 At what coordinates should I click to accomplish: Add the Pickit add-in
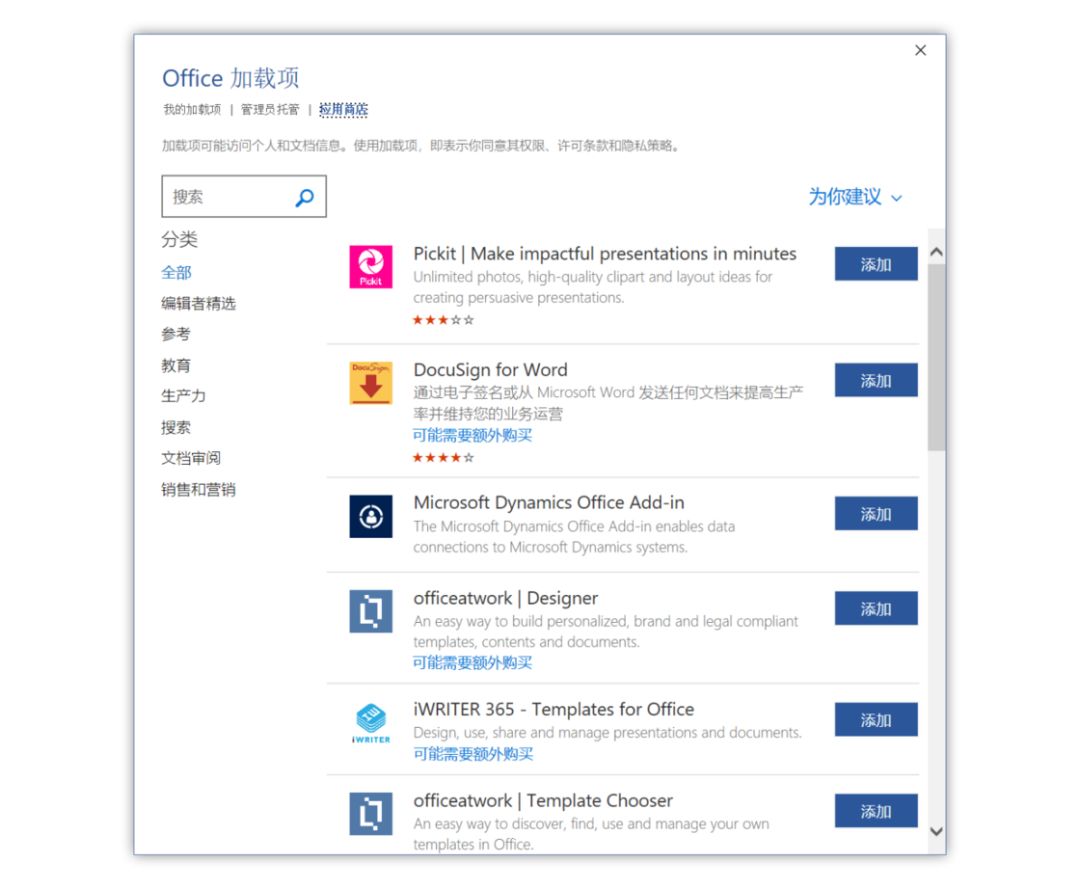pyautogui.click(x=876, y=264)
